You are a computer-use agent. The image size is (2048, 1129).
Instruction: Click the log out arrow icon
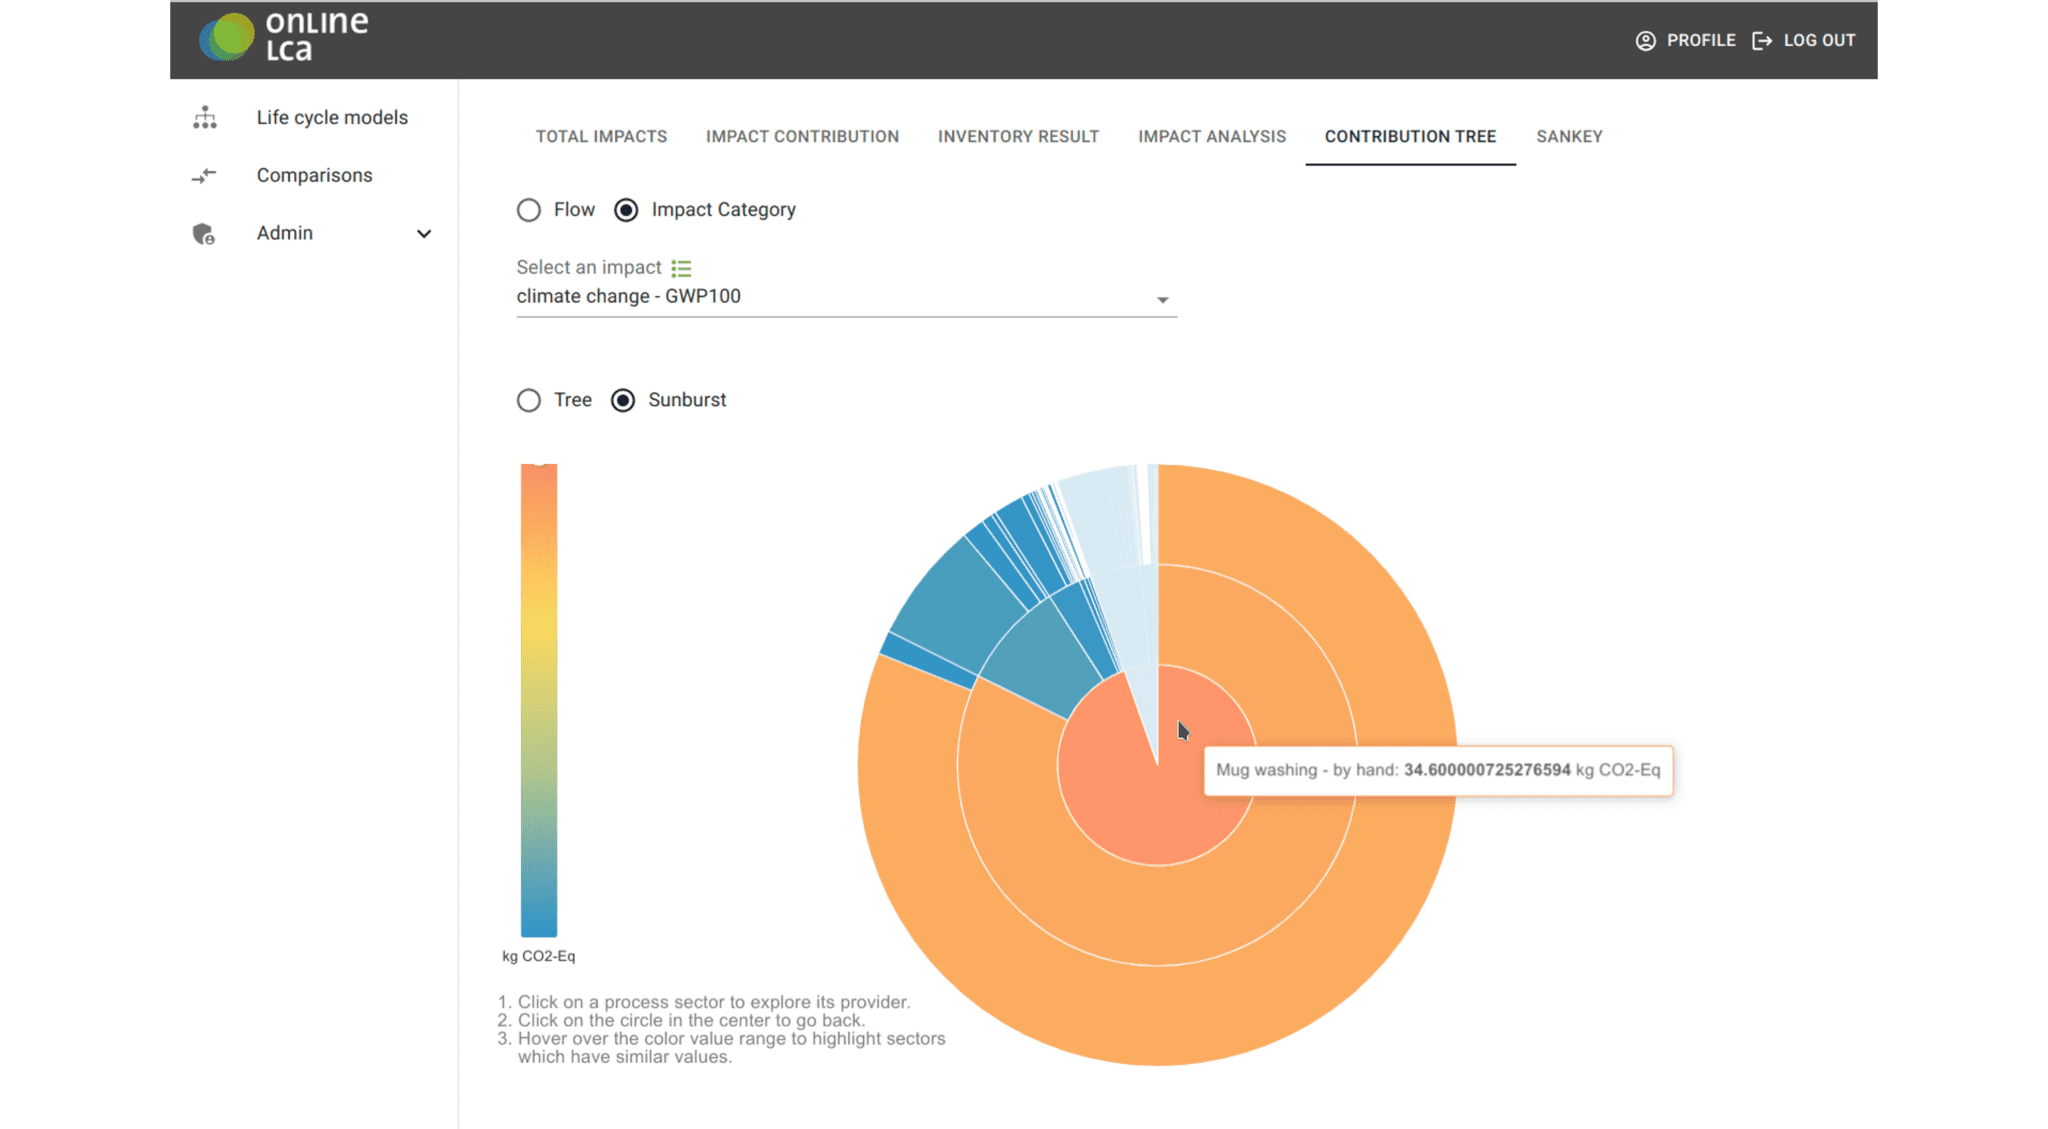point(1762,41)
